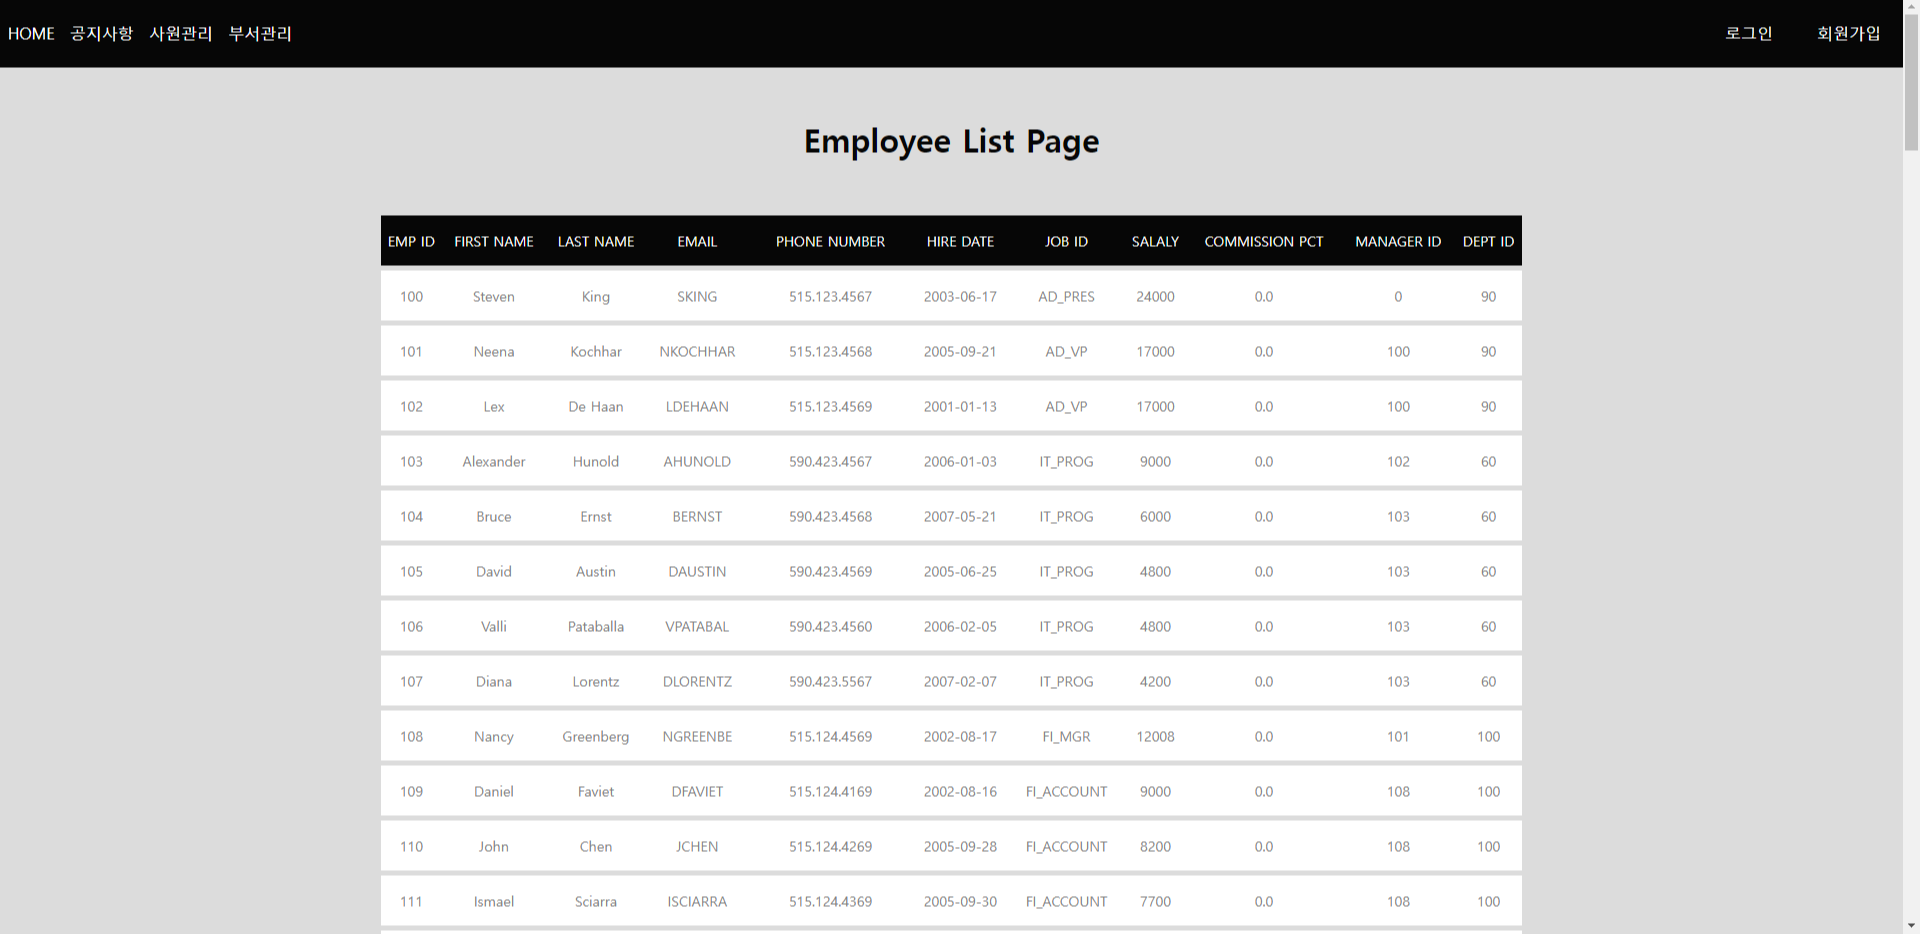1920x934 pixels.
Task: Select first name Nancy
Action: [x=494, y=736]
